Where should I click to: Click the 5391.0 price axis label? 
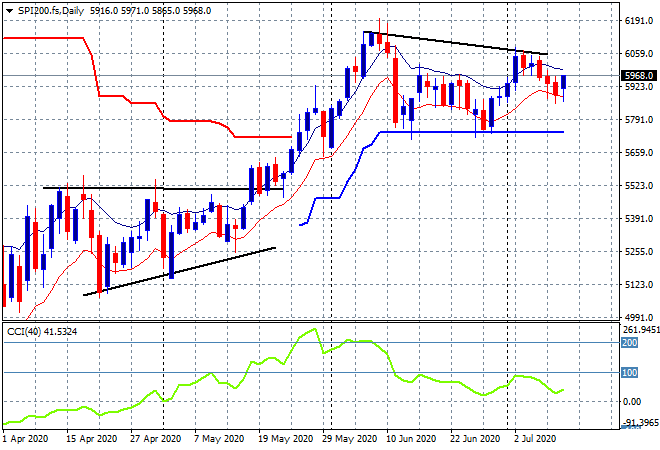tap(639, 219)
